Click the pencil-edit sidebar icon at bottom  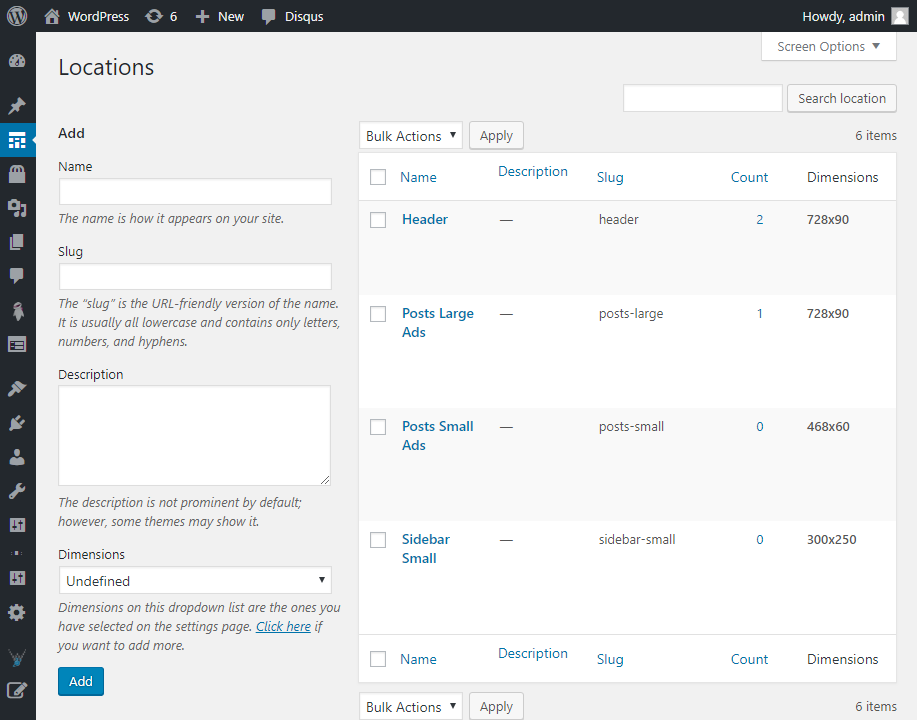click(17, 690)
